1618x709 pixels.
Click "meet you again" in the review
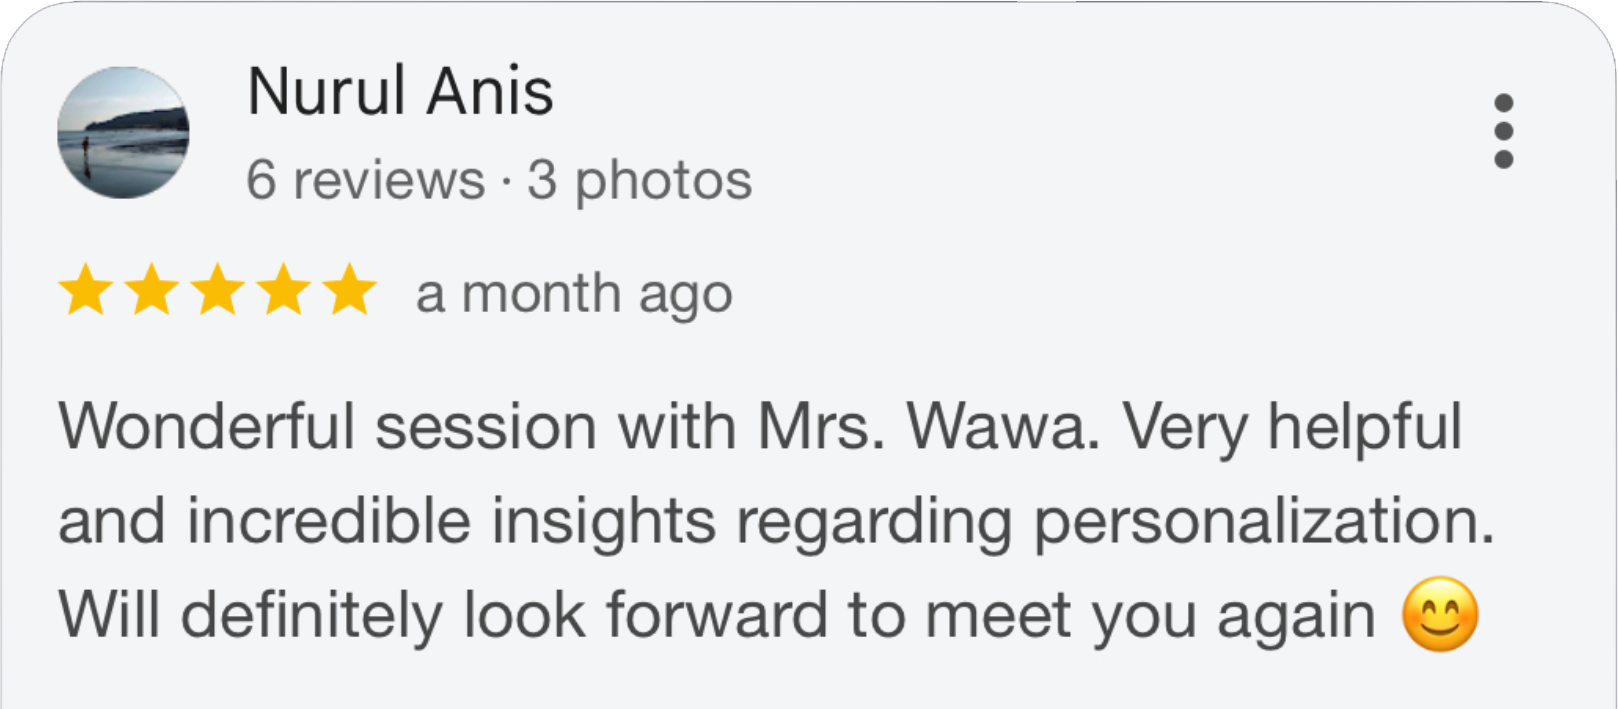pos(1150,615)
